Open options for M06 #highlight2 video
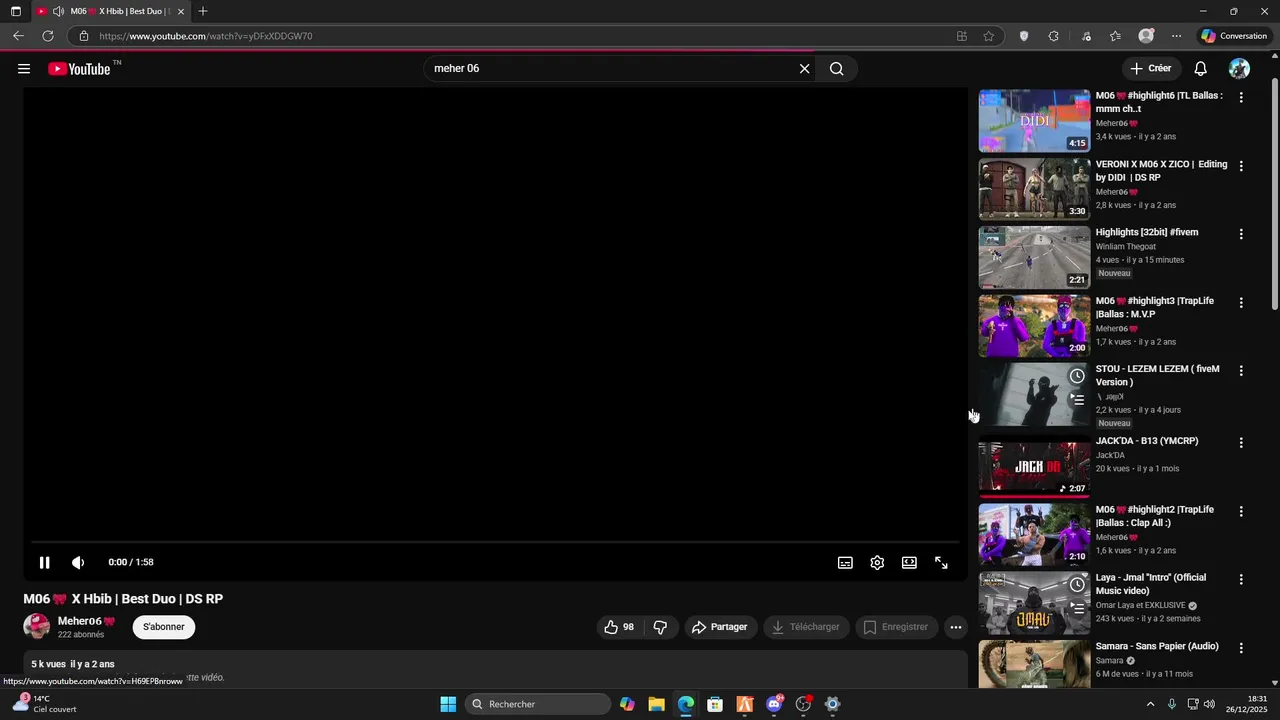Image resolution: width=1280 pixels, height=720 pixels. [x=1241, y=511]
